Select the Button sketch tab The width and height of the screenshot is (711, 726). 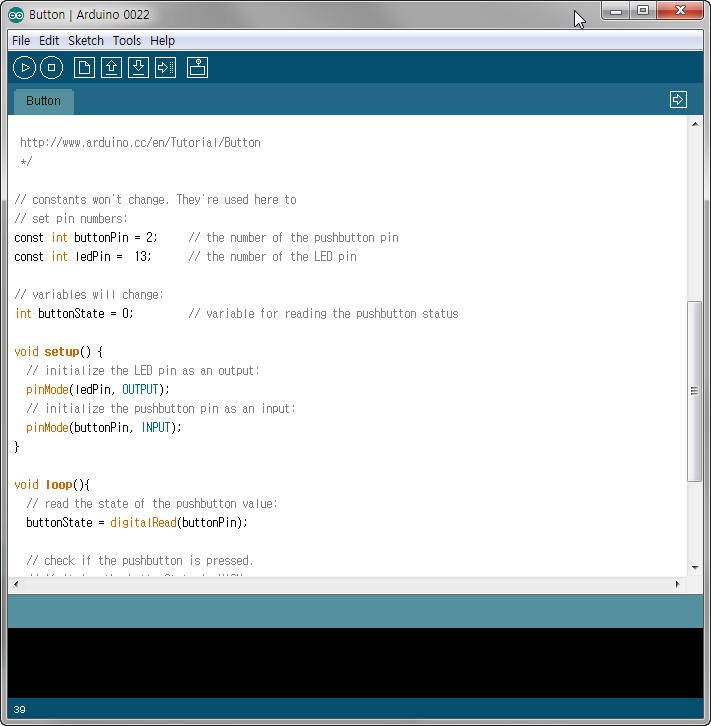pyautogui.click(x=44, y=101)
